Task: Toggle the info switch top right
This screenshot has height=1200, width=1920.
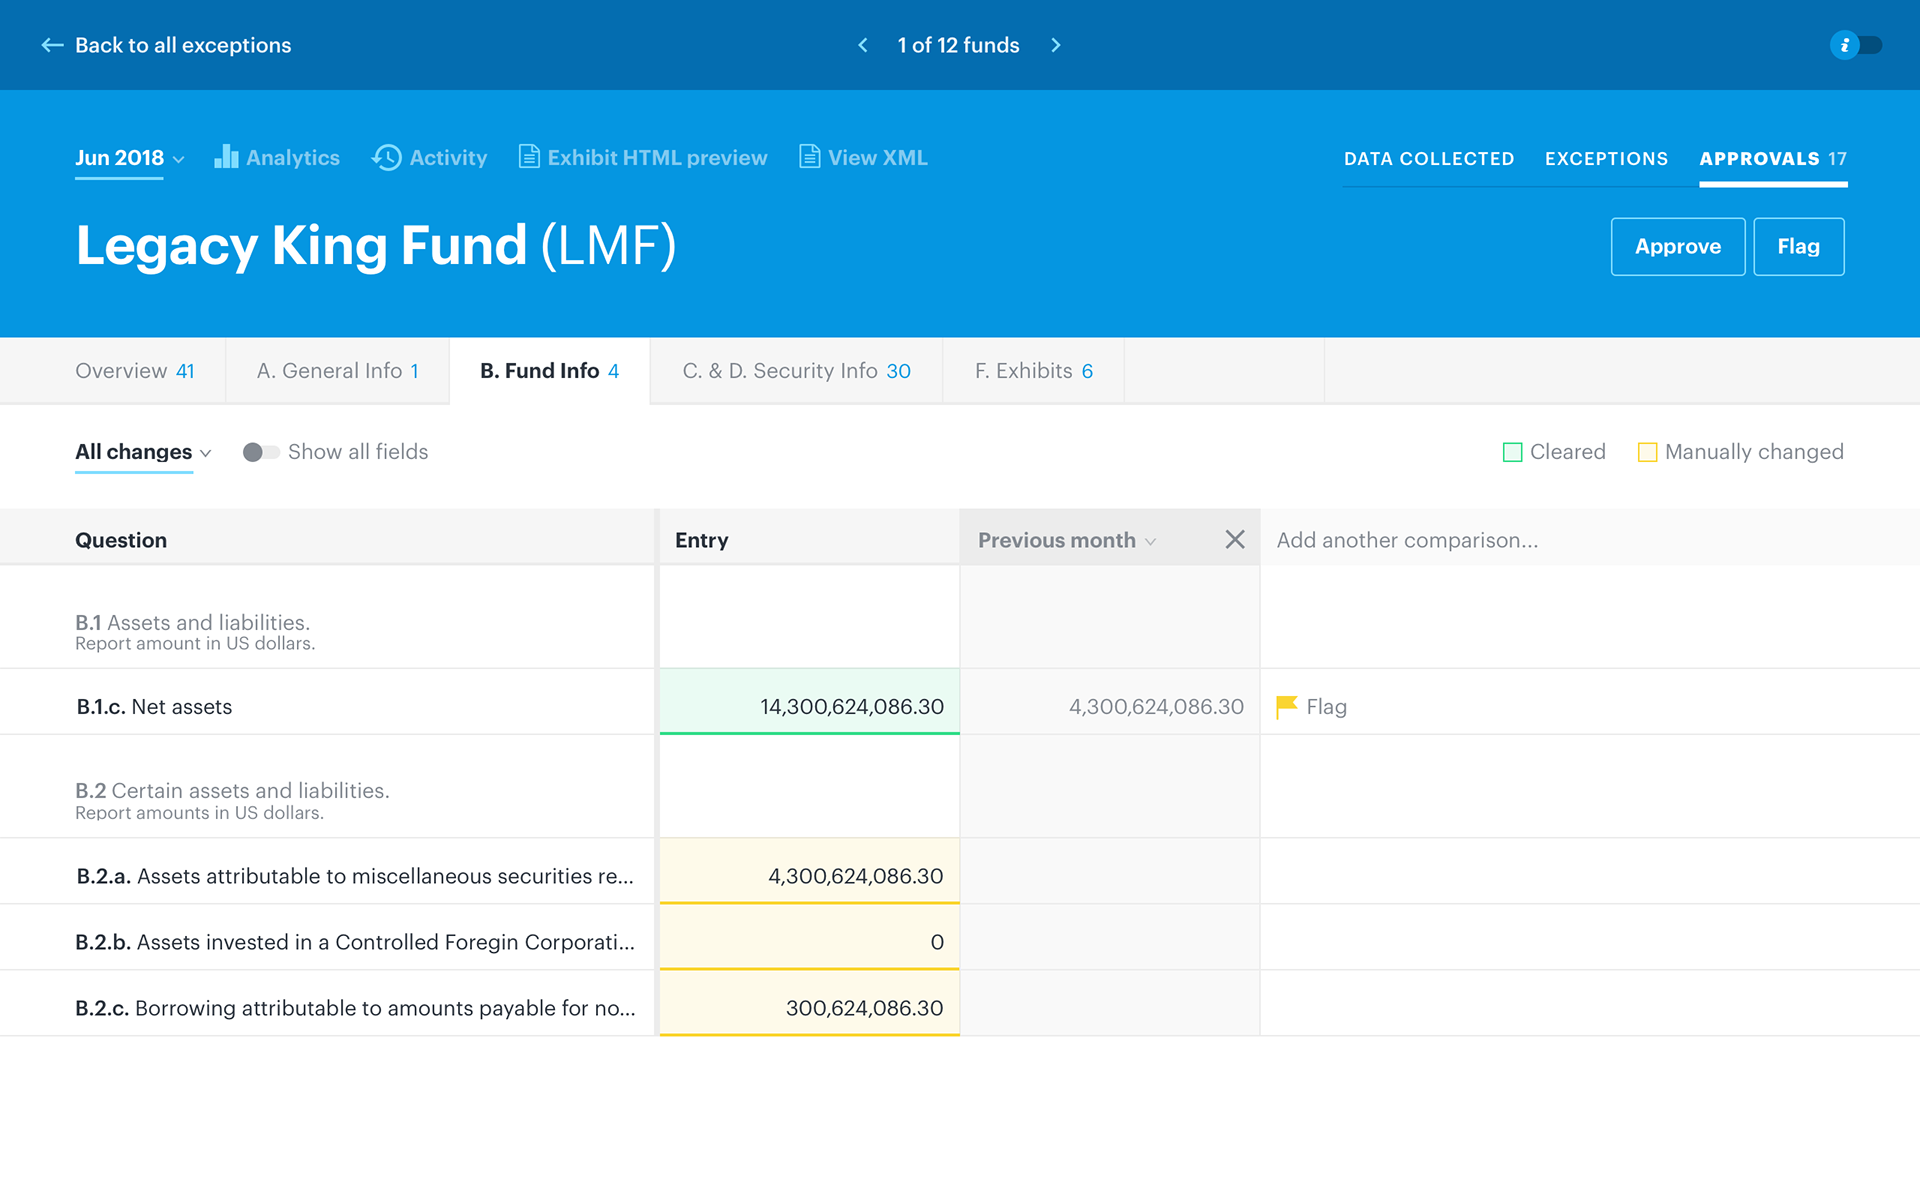Action: (1856, 45)
